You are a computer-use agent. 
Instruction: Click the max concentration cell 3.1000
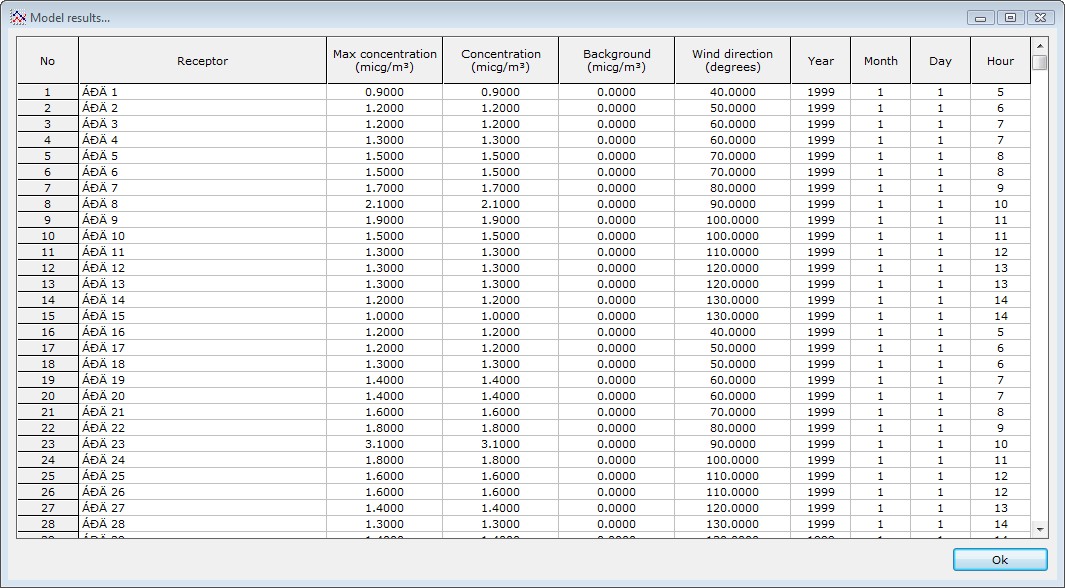pos(384,444)
